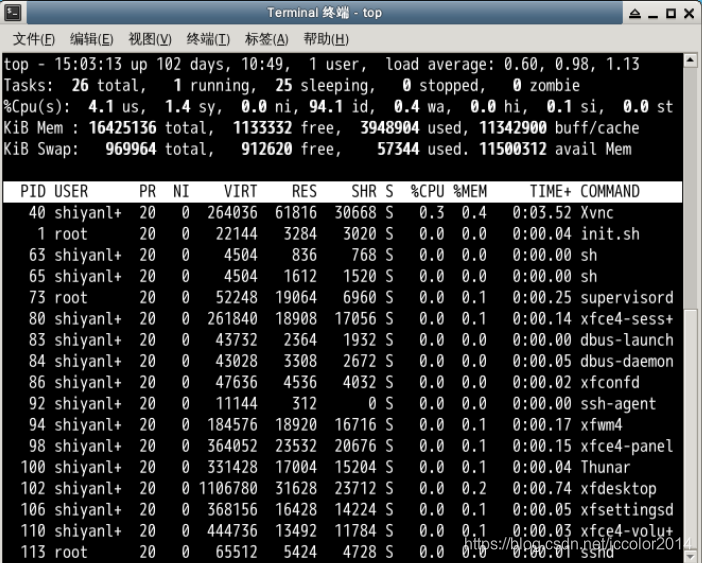The image size is (702, 563).
Task: Click the %CPU column header
Action: [x=428, y=192]
